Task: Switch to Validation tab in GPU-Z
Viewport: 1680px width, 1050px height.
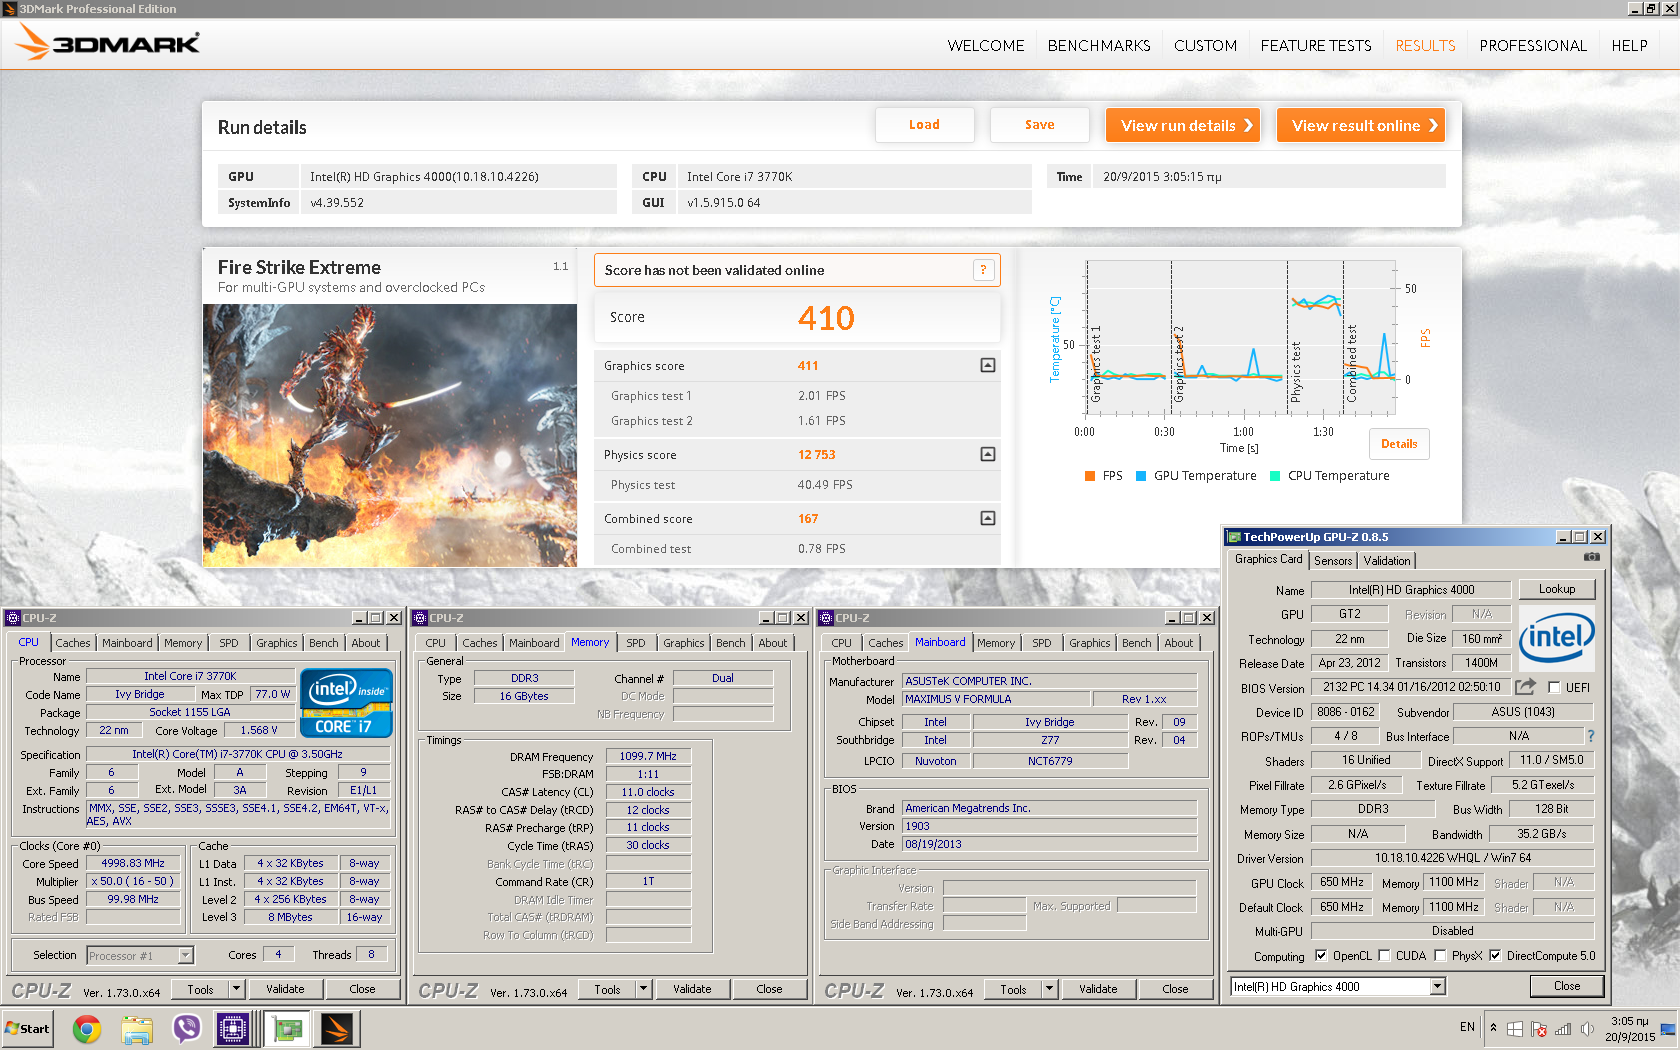Action: tap(1387, 561)
